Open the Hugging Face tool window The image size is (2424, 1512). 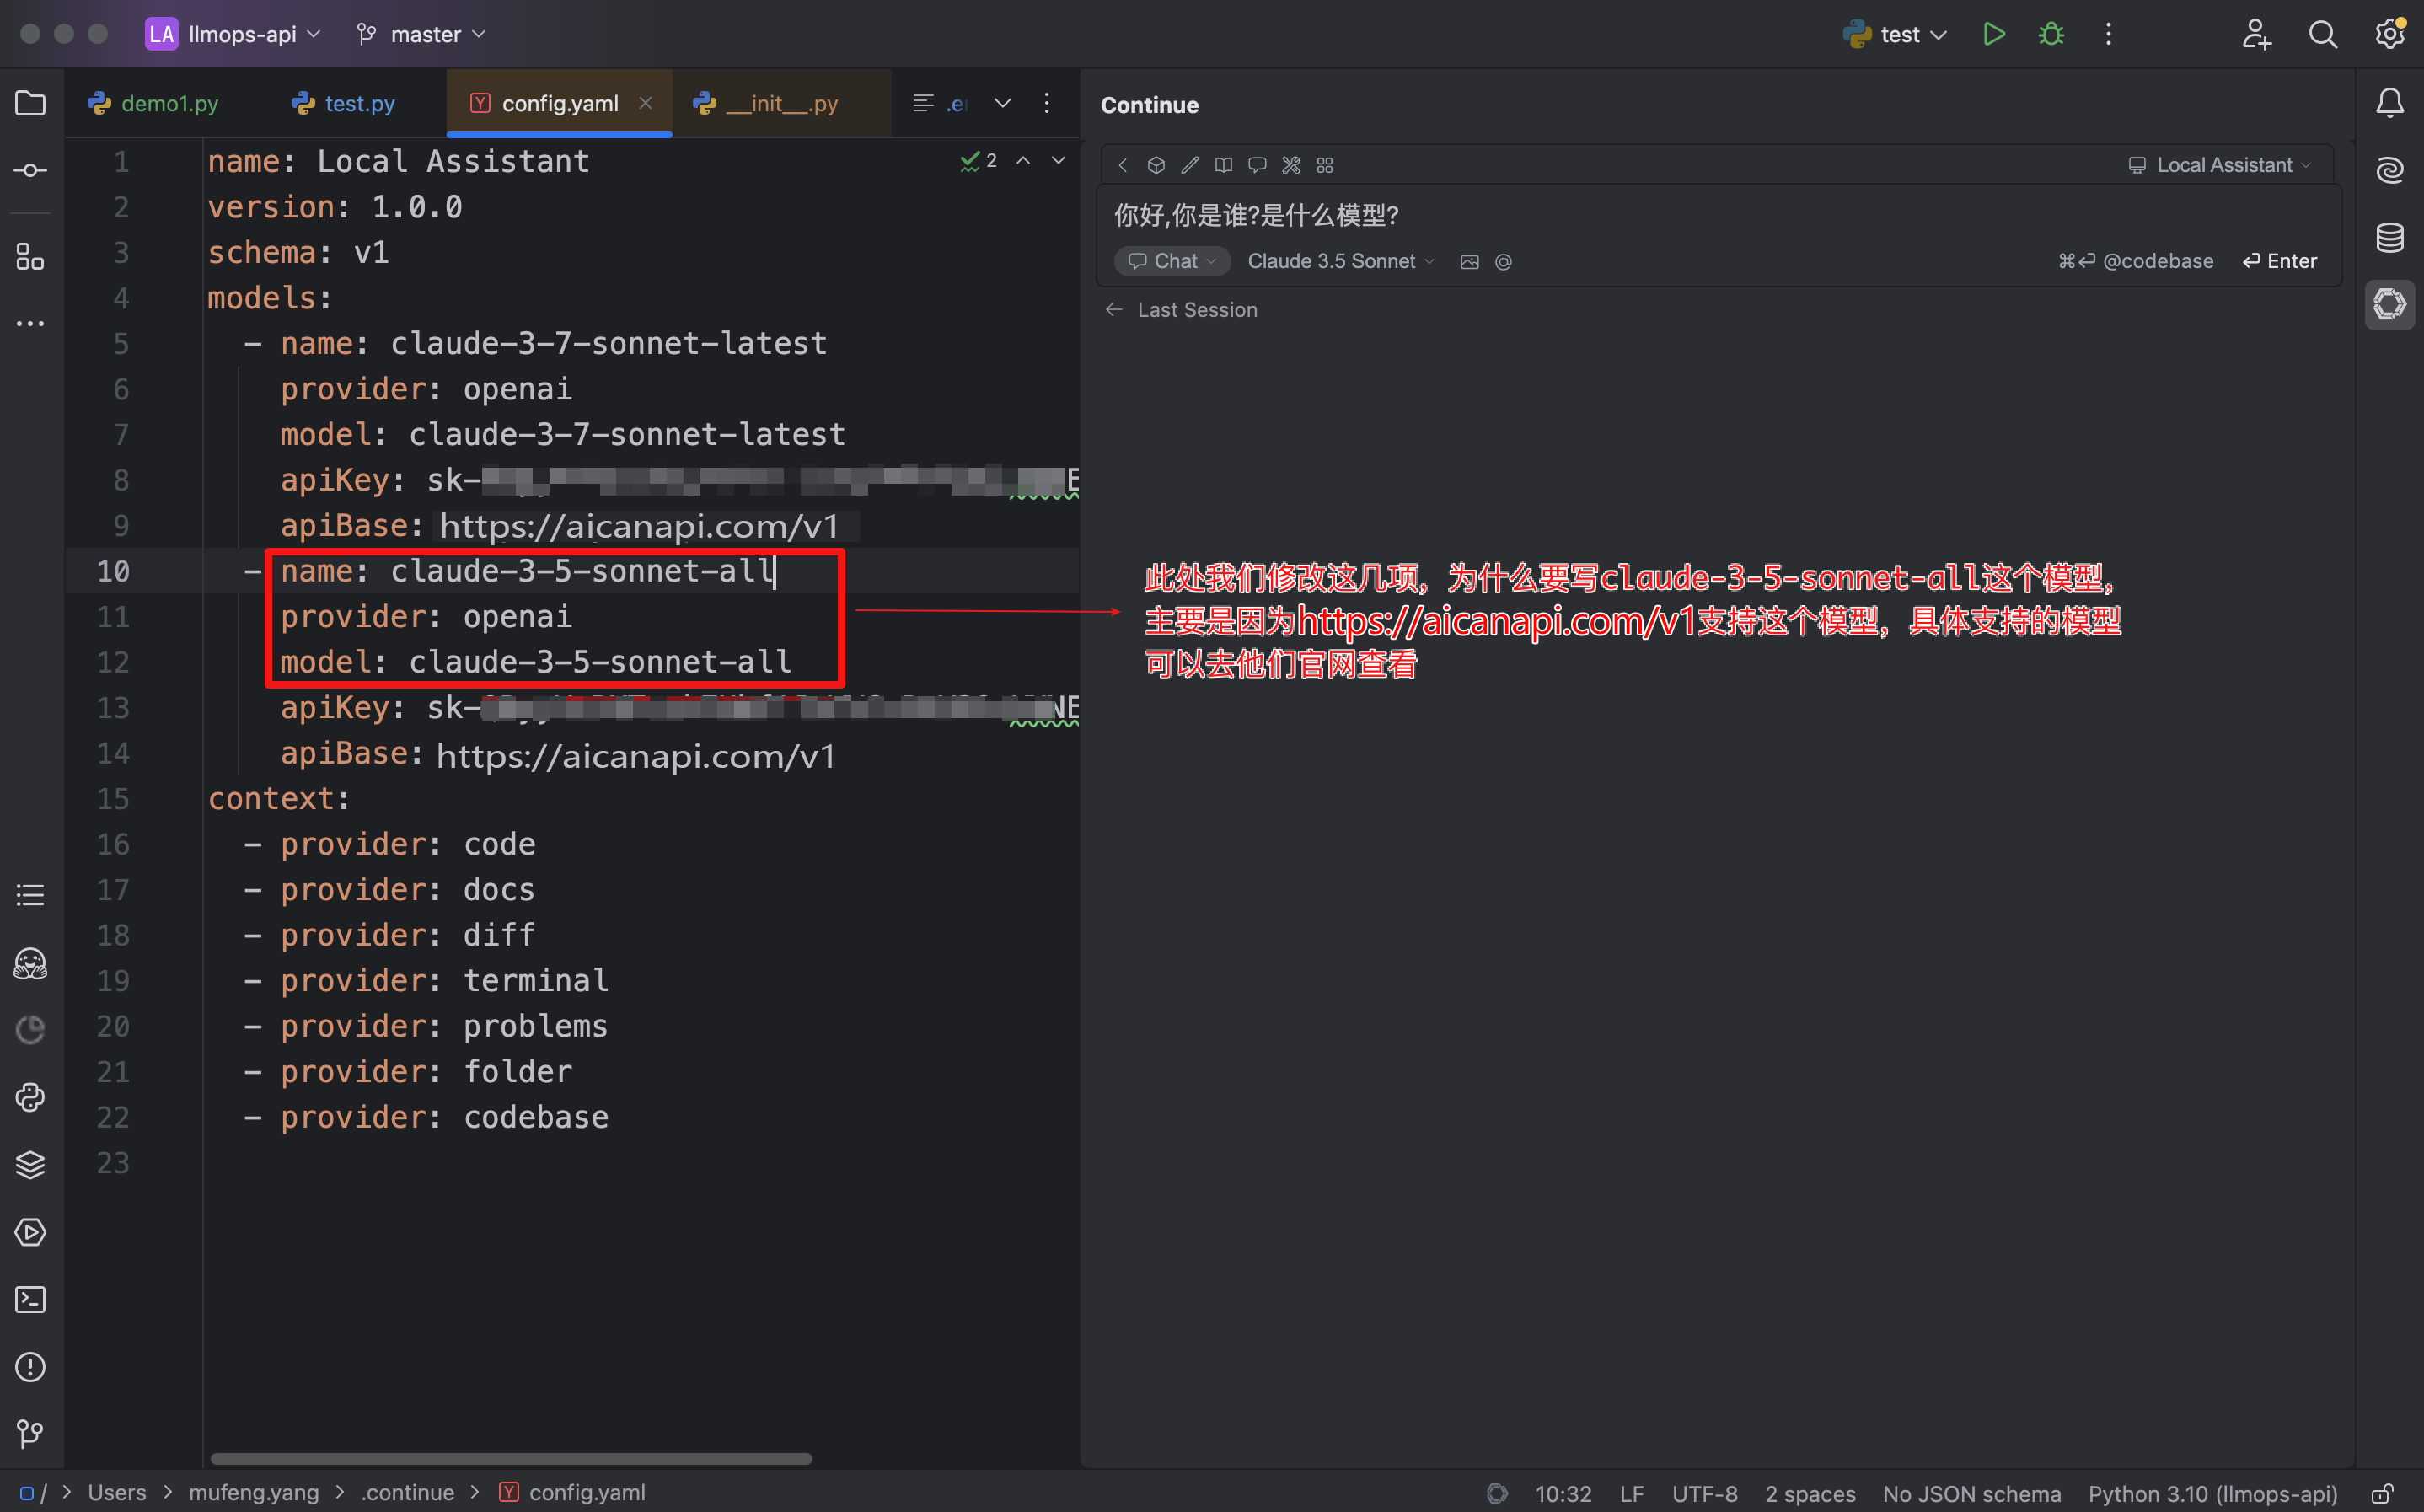click(x=30, y=963)
